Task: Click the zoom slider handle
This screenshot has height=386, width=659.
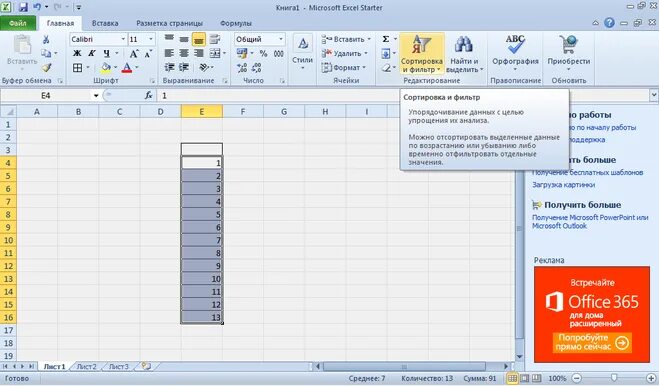Action: 614,378
